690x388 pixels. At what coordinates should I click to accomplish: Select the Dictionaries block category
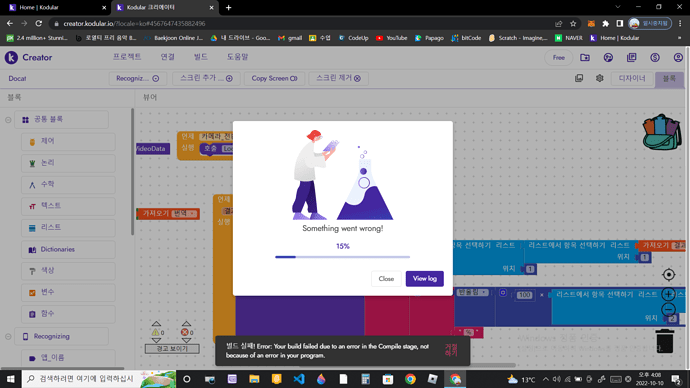68,249
